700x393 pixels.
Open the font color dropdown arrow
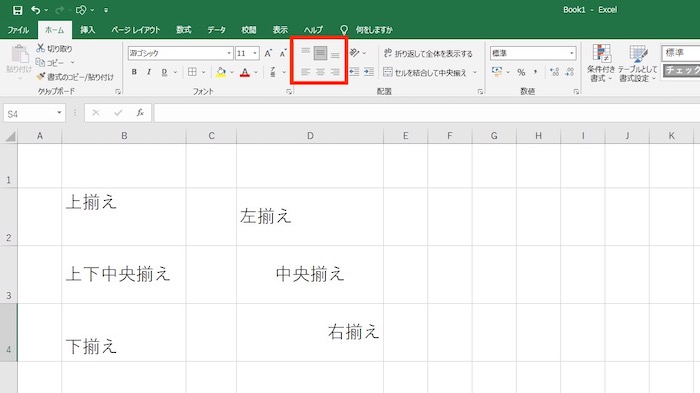(x=256, y=72)
